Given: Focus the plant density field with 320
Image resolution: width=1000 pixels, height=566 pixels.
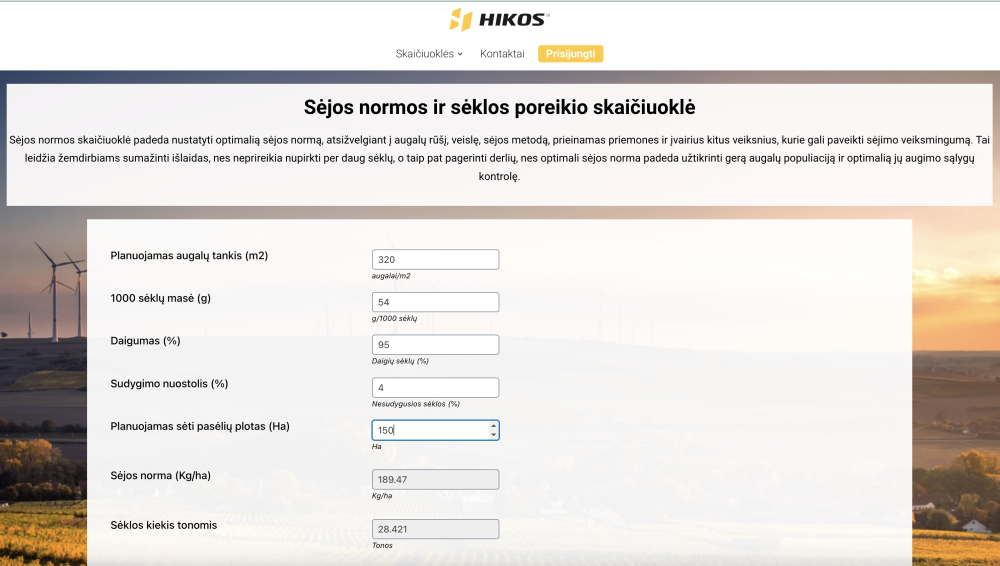Looking at the screenshot, I should [436, 260].
